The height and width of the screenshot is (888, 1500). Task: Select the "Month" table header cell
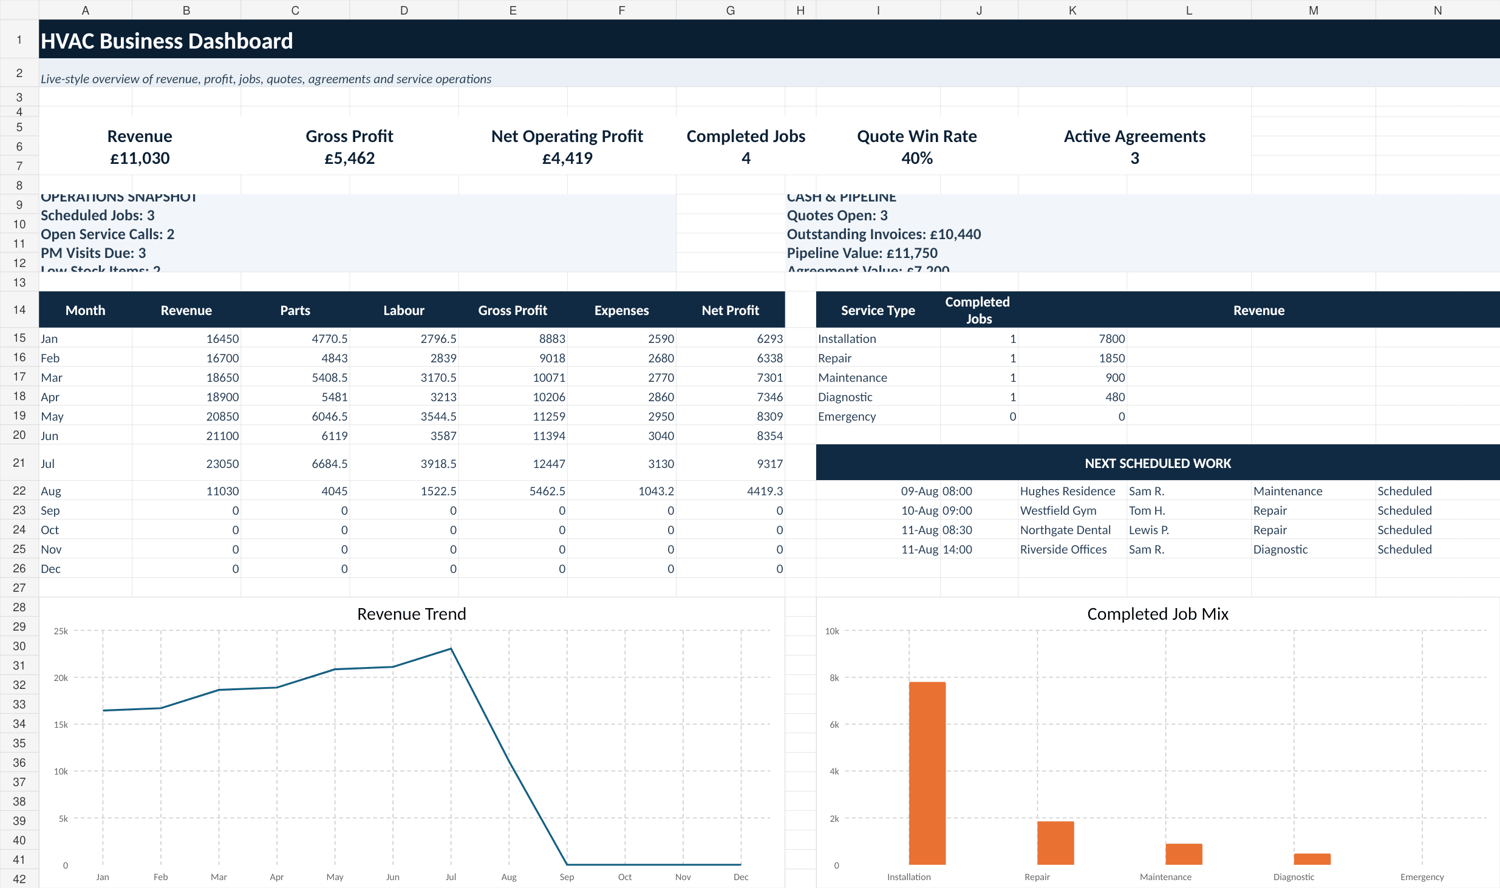[x=85, y=310]
